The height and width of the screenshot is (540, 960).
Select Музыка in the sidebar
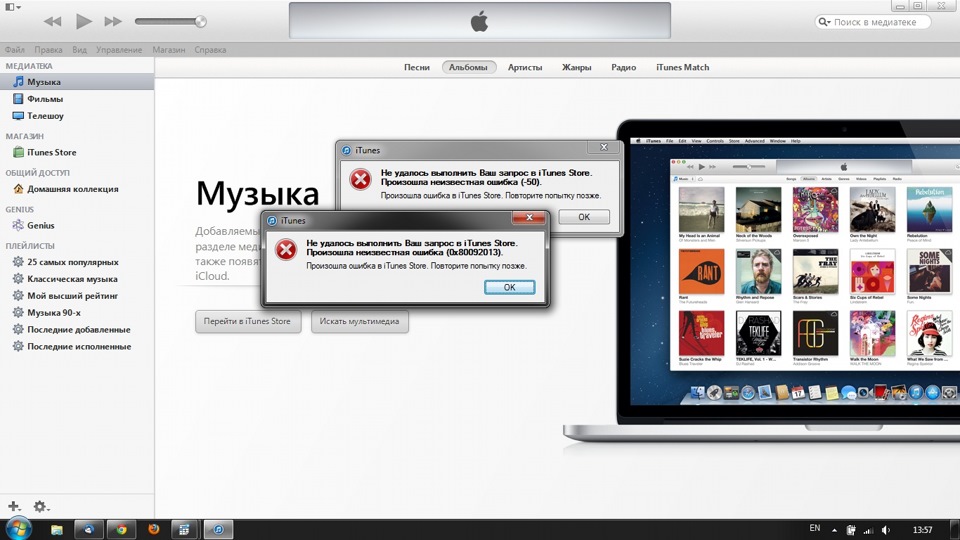pos(77,81)
